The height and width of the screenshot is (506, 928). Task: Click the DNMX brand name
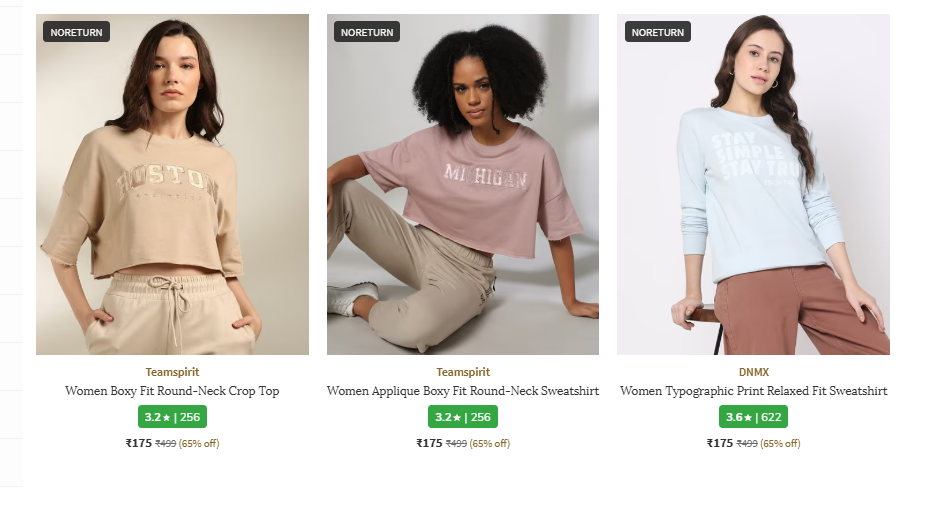[x=753, y=372]
